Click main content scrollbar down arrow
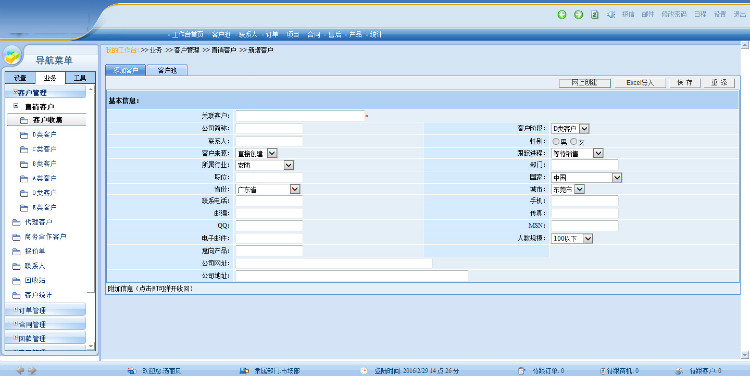The width and height of the screenshot is (750, 376). coord(744,354)
